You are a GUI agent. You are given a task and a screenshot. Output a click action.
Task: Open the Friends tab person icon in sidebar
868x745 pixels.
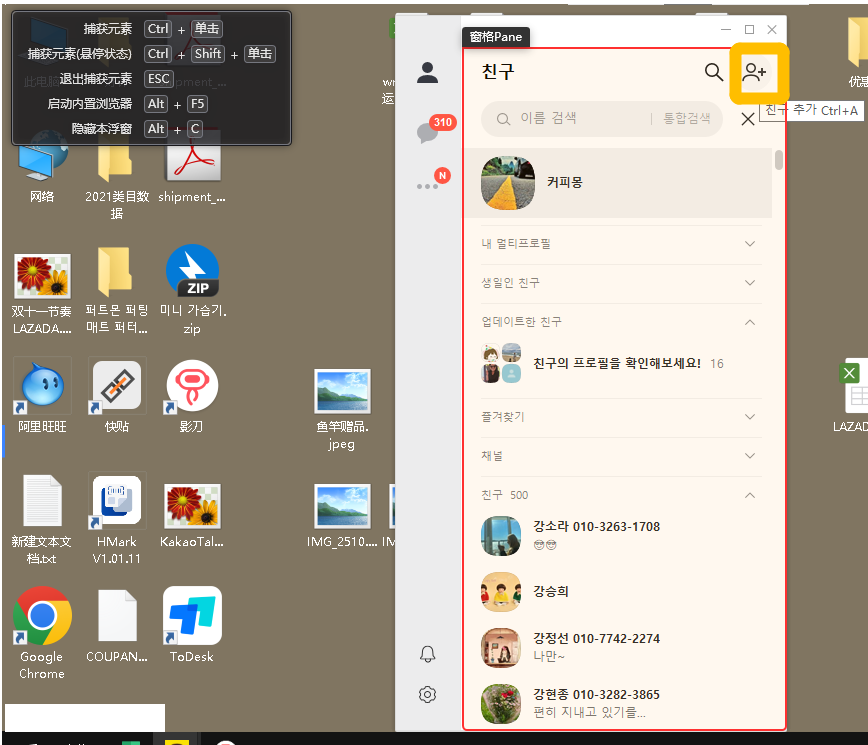(427, 73)
